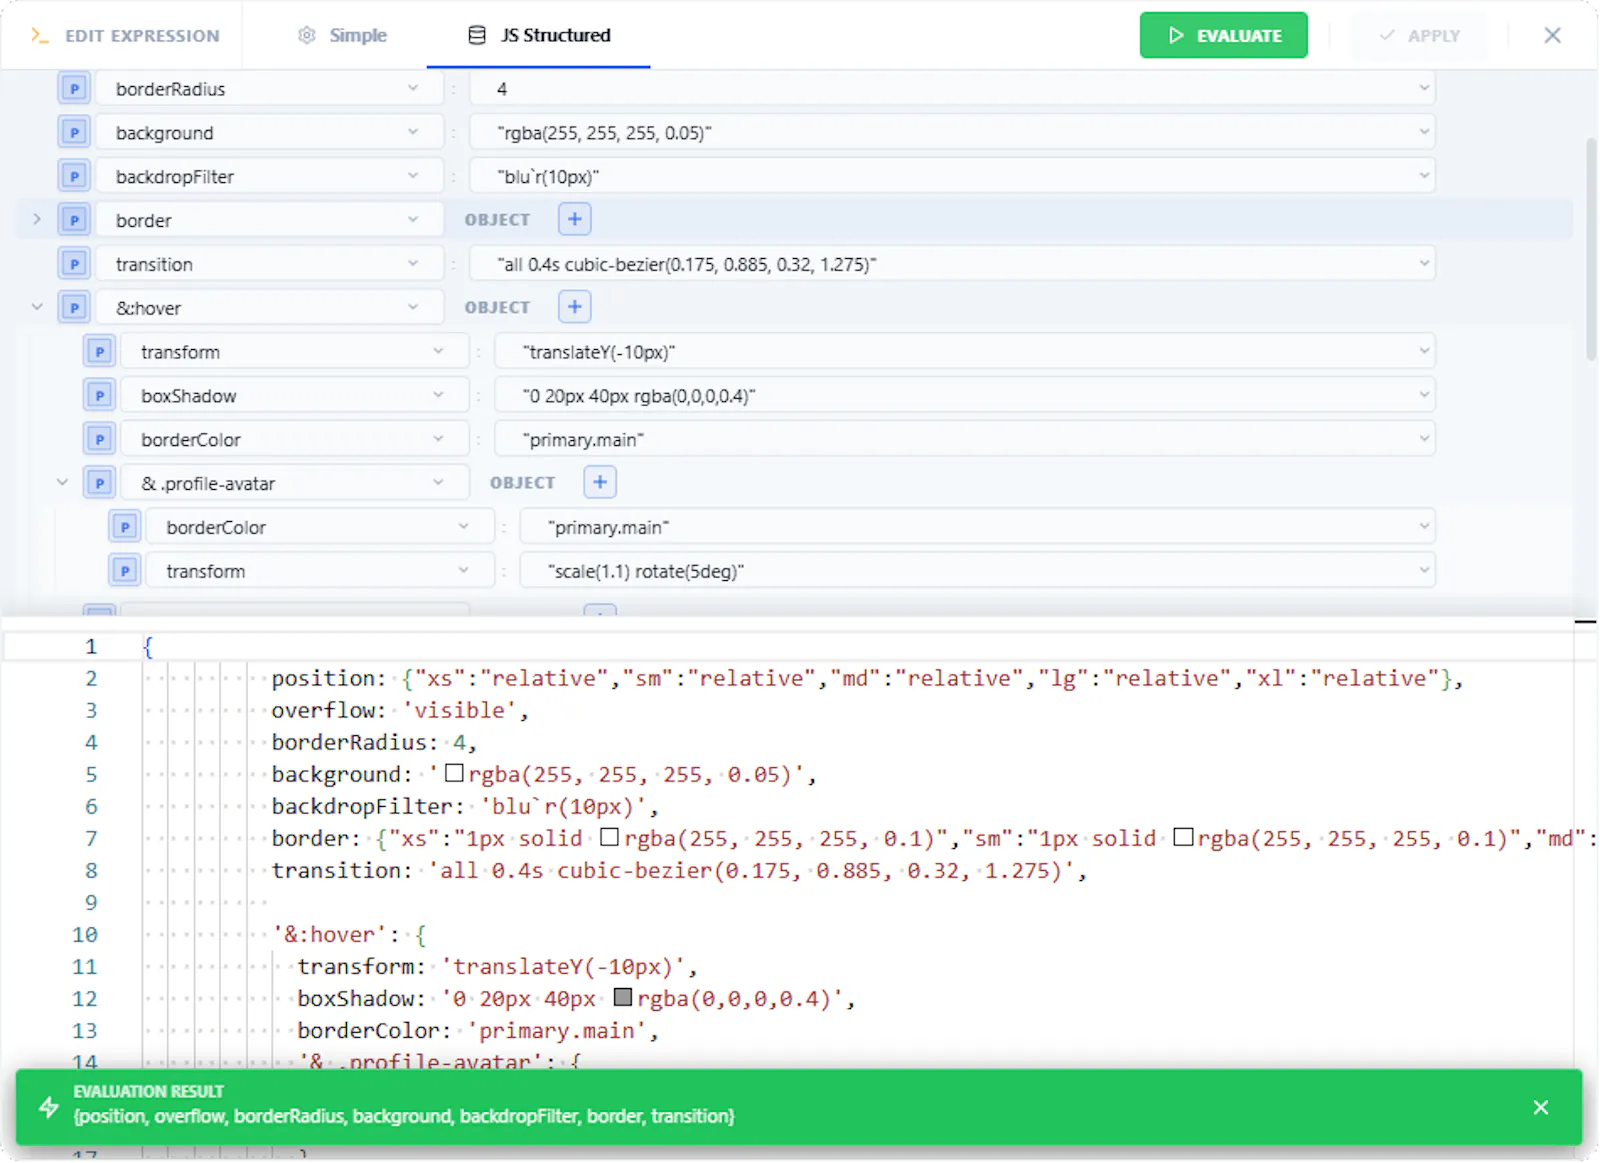
Task: Add a property to & .profile-avatar object
Action: (x=600, y=482)
